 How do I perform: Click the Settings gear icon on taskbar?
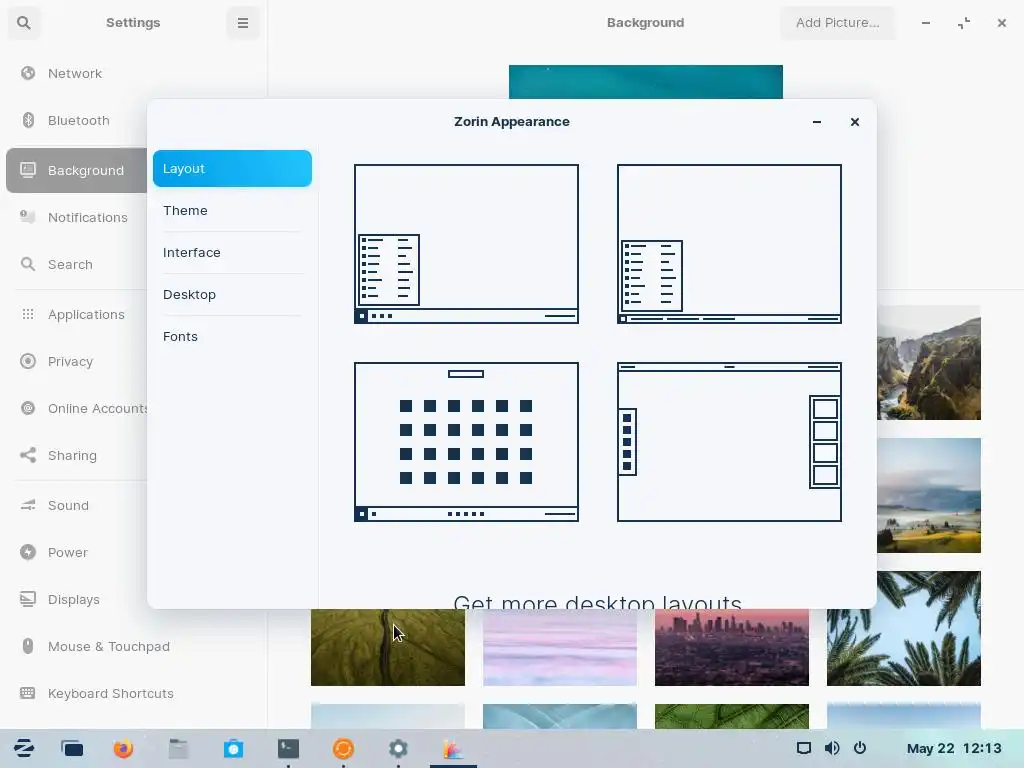[x=398, y=748]
